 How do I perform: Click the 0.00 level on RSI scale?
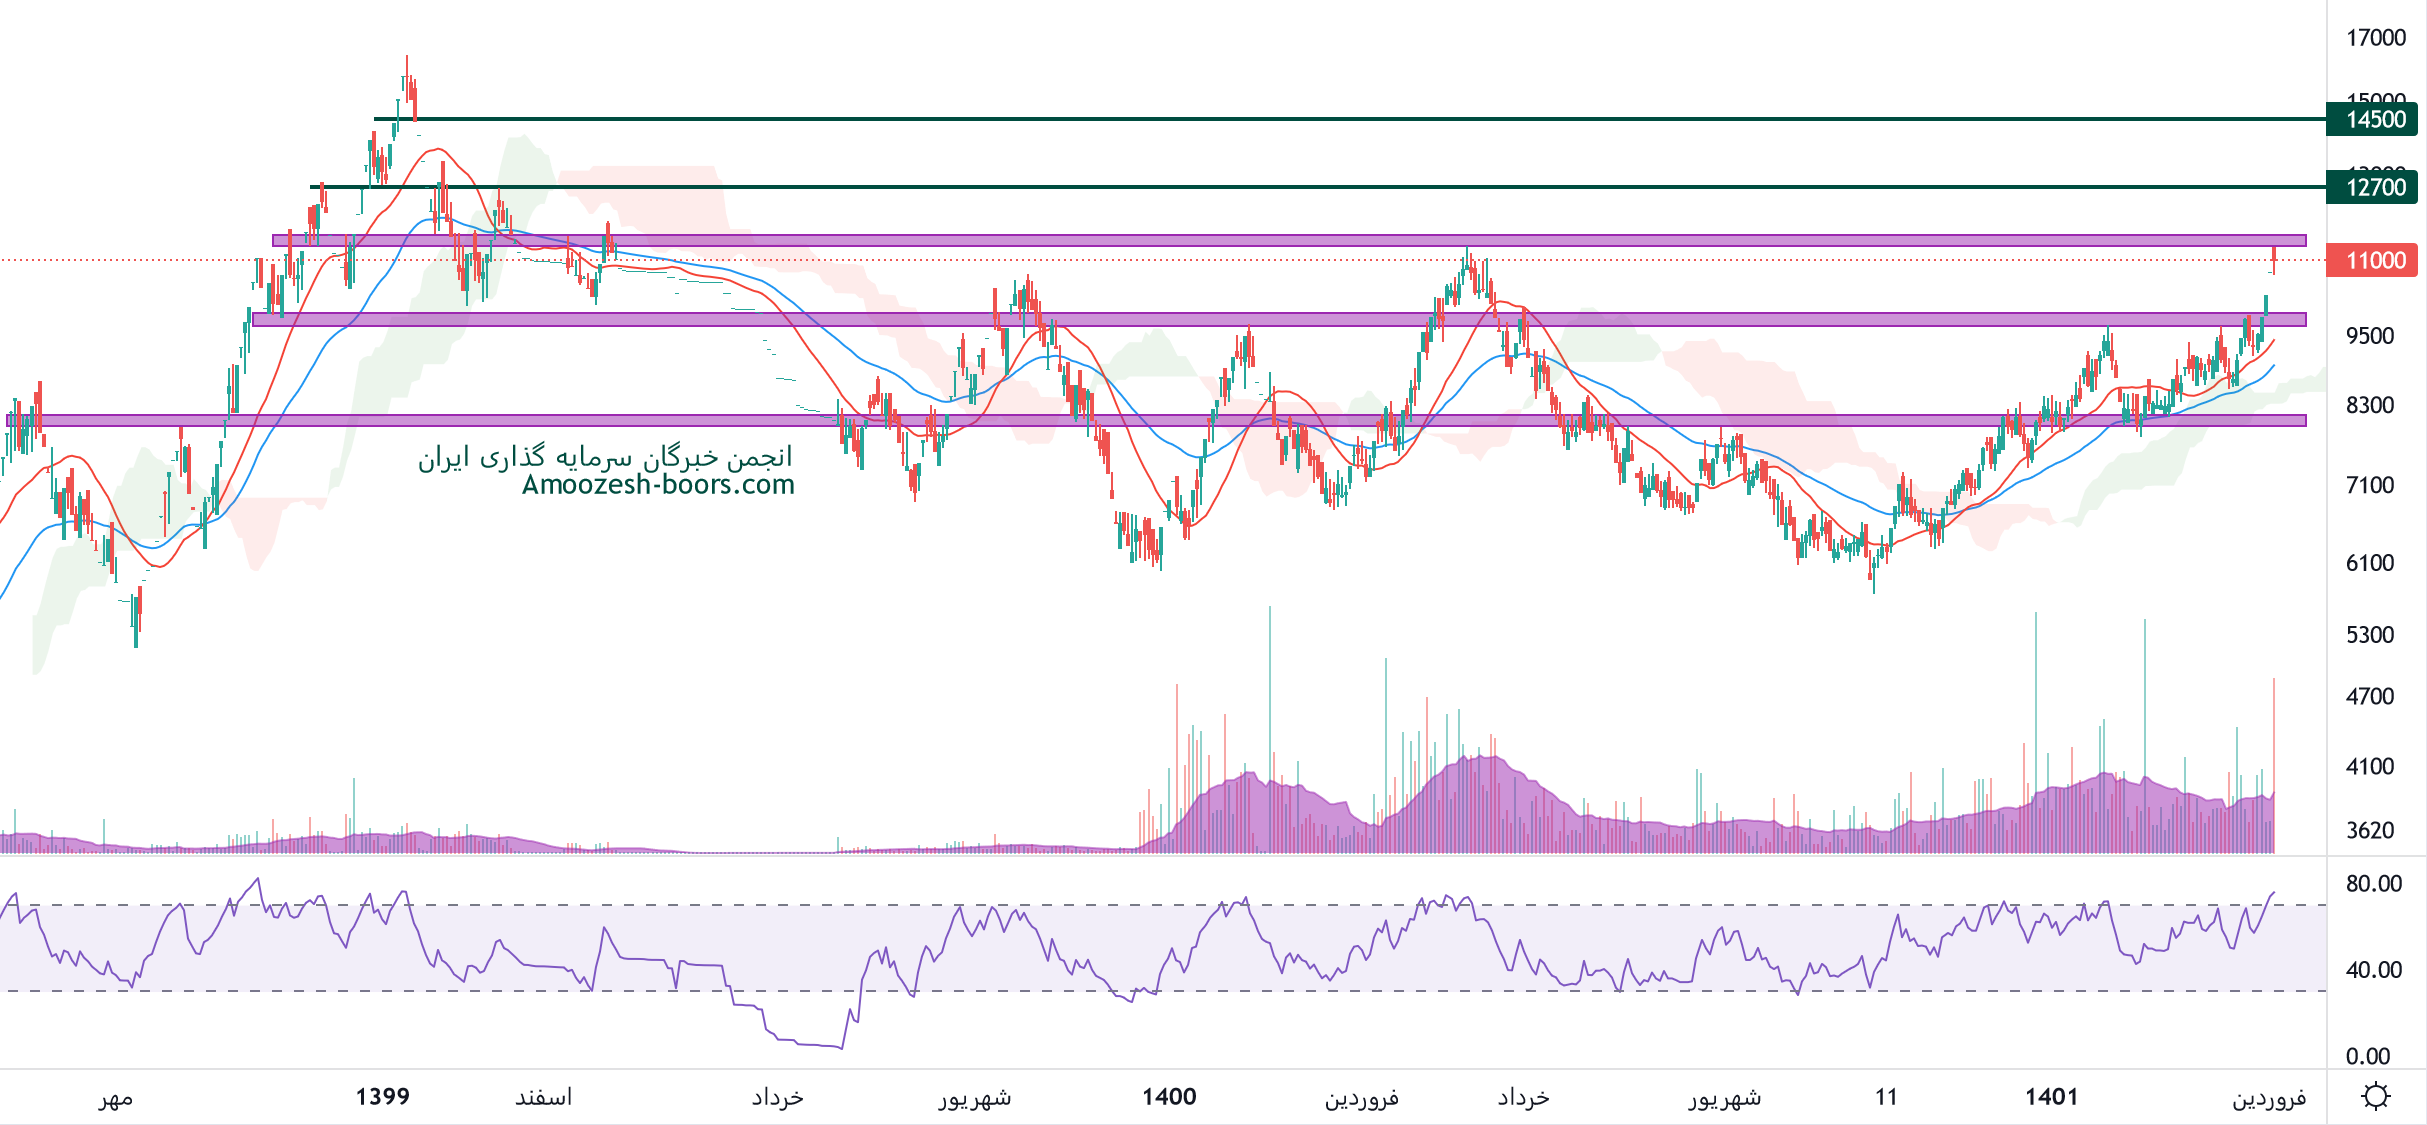(2367, 1056)
